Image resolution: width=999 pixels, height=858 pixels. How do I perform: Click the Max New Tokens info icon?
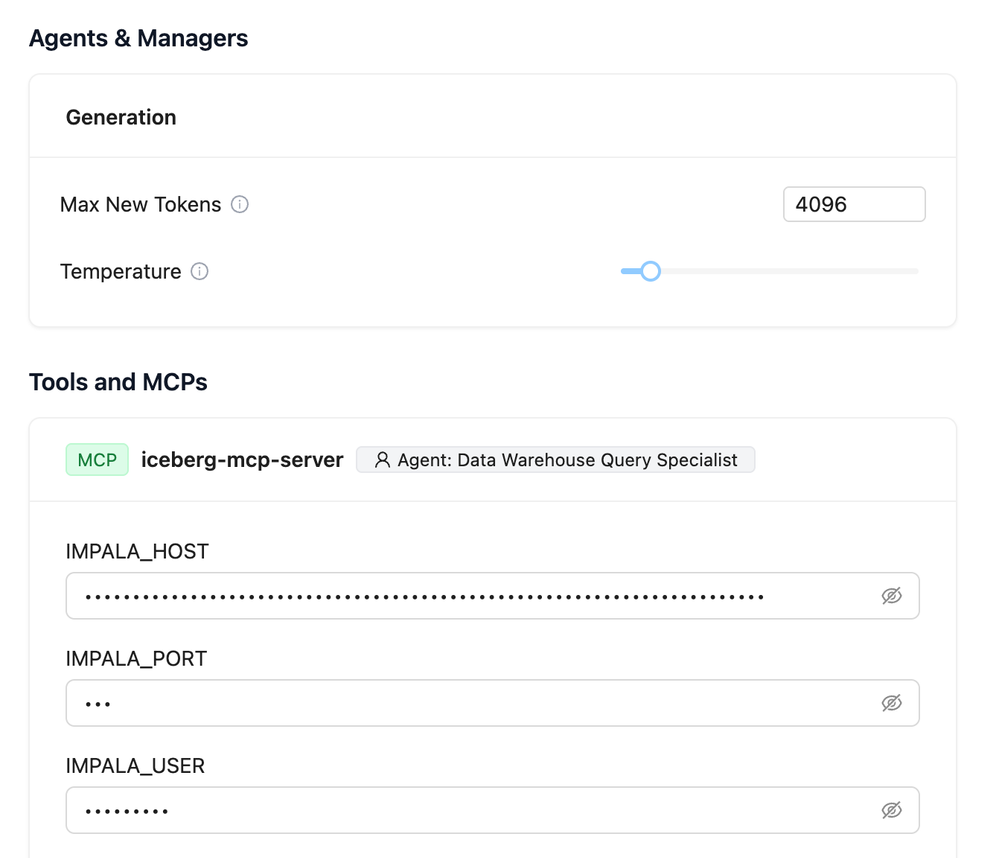click(240, 204)
